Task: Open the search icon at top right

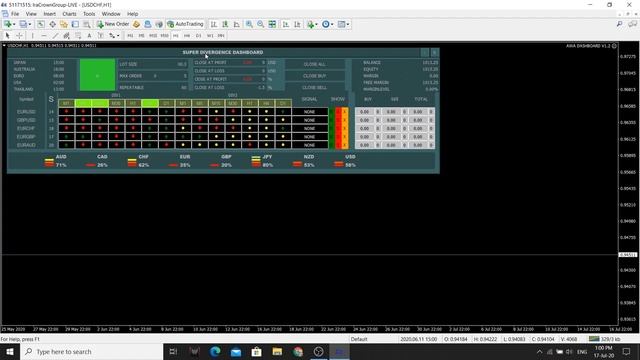Action: pos(619,24)
